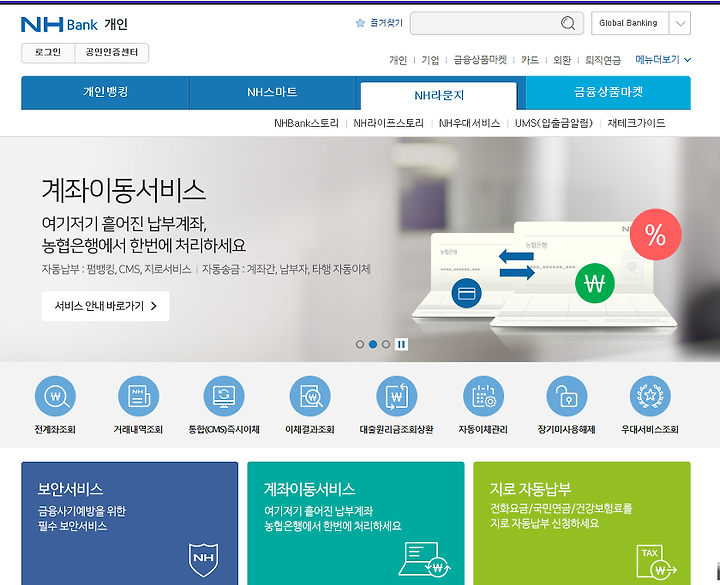Open 장기미사용해제 unlock icon
Image resolution: width=720 pixels, height=585 pixels.
tap(567, 396)
